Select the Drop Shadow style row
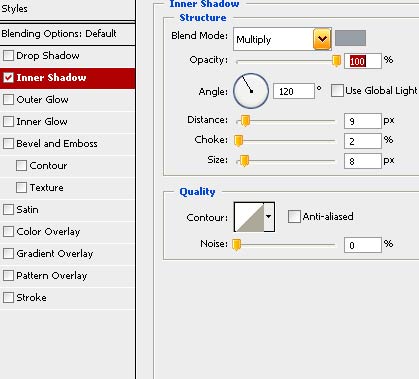This screenshot has width=419, height=379. point(67,56)
